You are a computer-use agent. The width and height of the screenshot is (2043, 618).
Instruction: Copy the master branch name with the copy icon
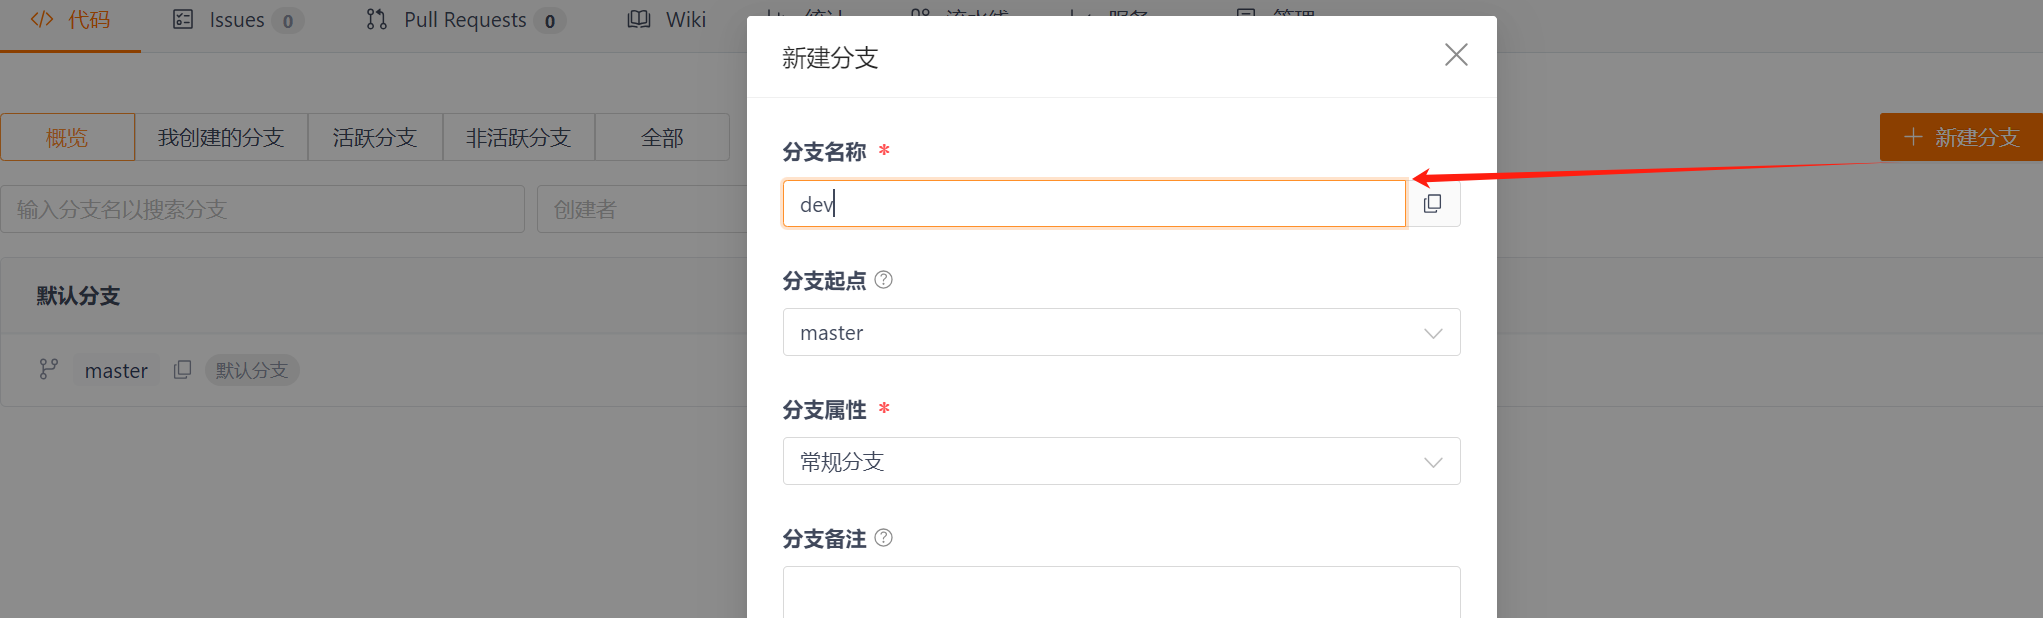coord(182,370)
